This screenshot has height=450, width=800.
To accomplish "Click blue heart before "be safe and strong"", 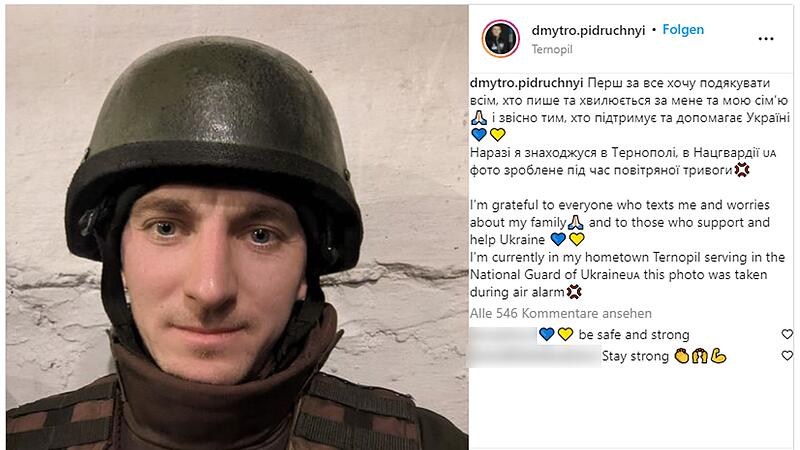I will tap(546, 334).
